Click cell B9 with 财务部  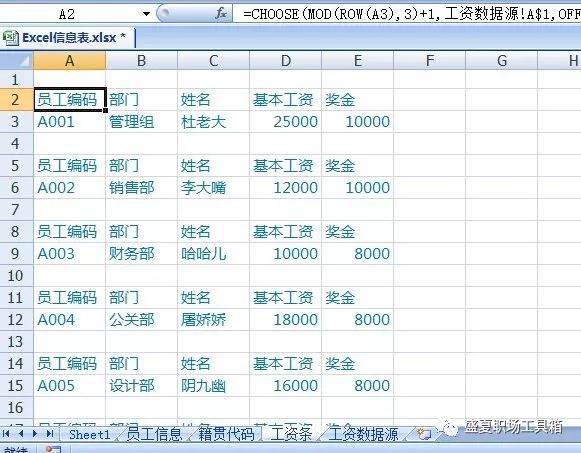pos(141,253)
